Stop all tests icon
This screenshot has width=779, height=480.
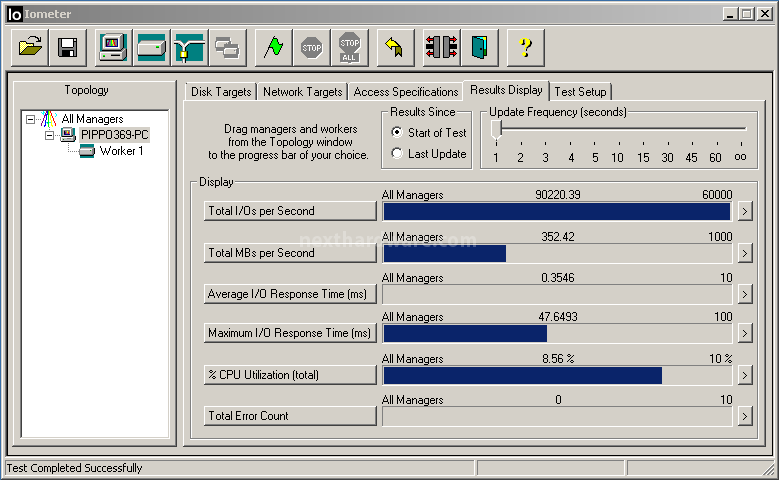350,48
